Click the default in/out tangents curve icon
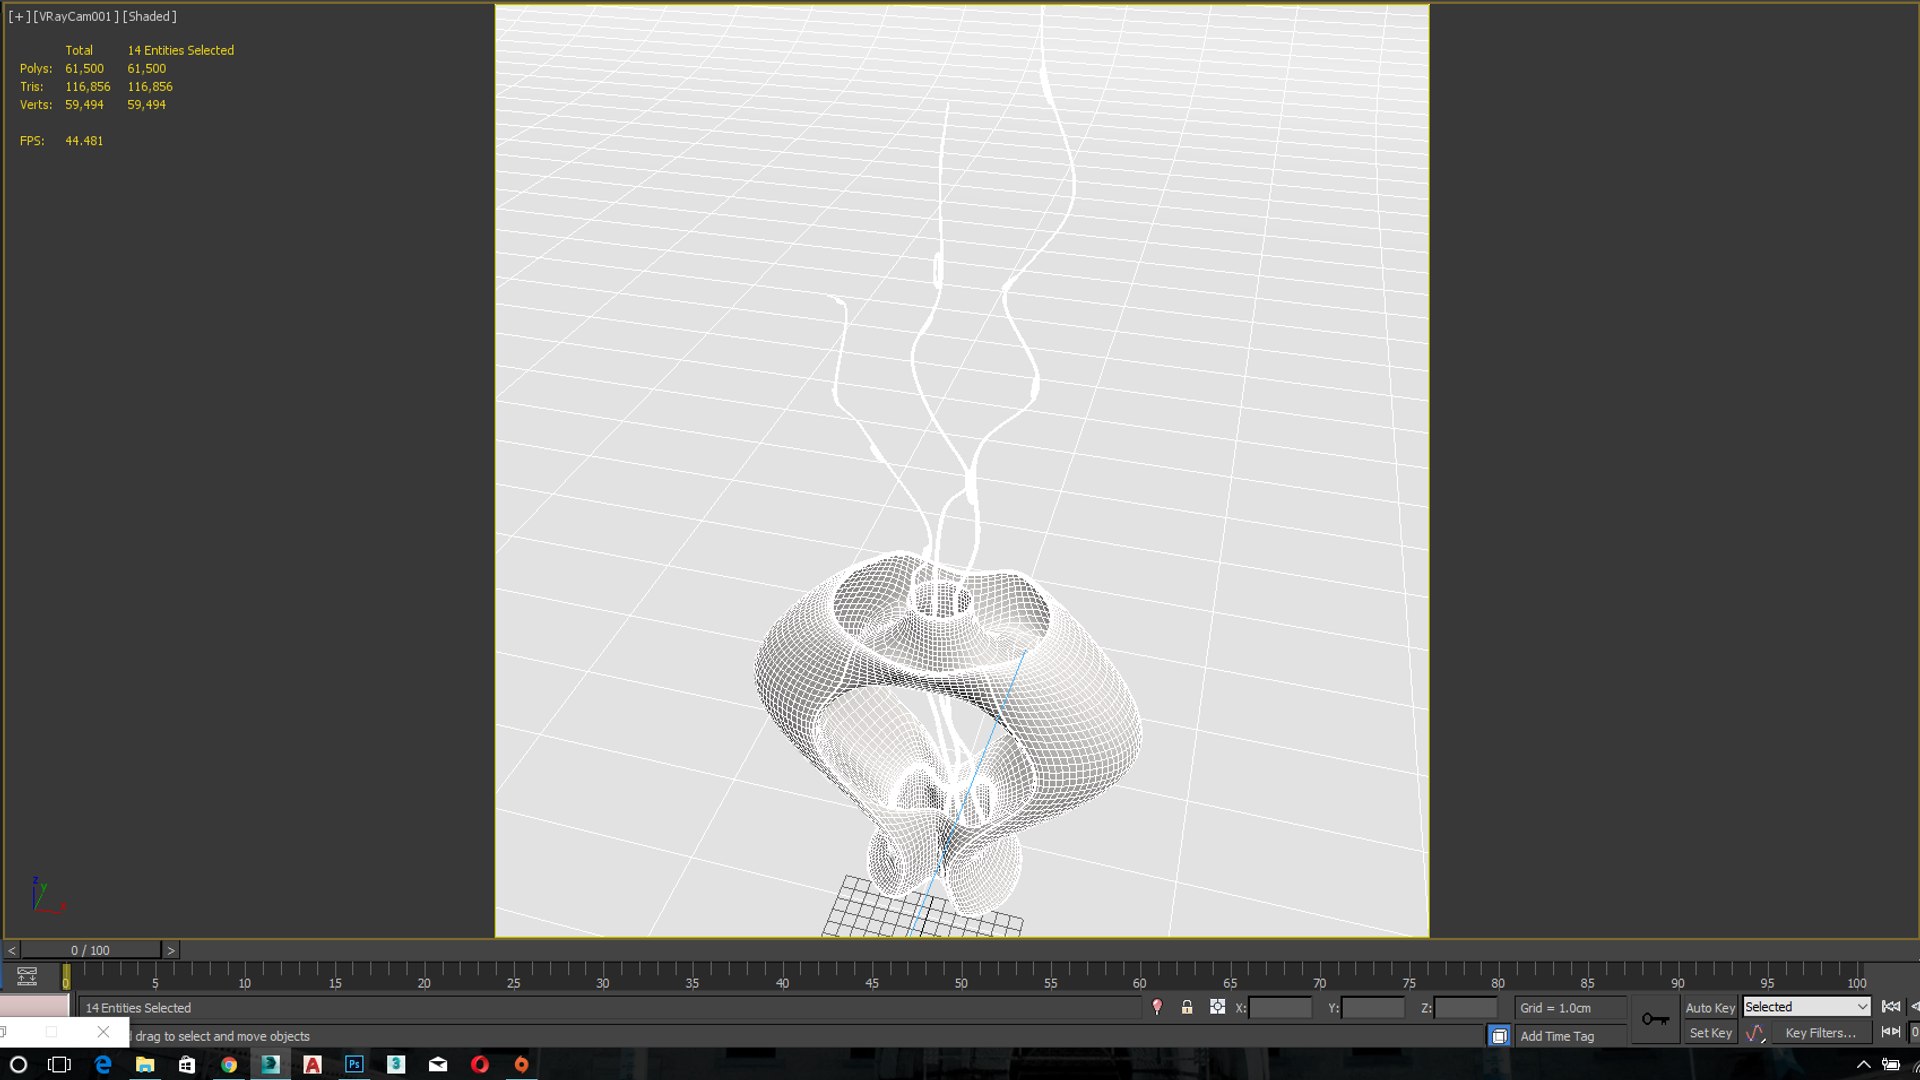 pos(1755,1033)
